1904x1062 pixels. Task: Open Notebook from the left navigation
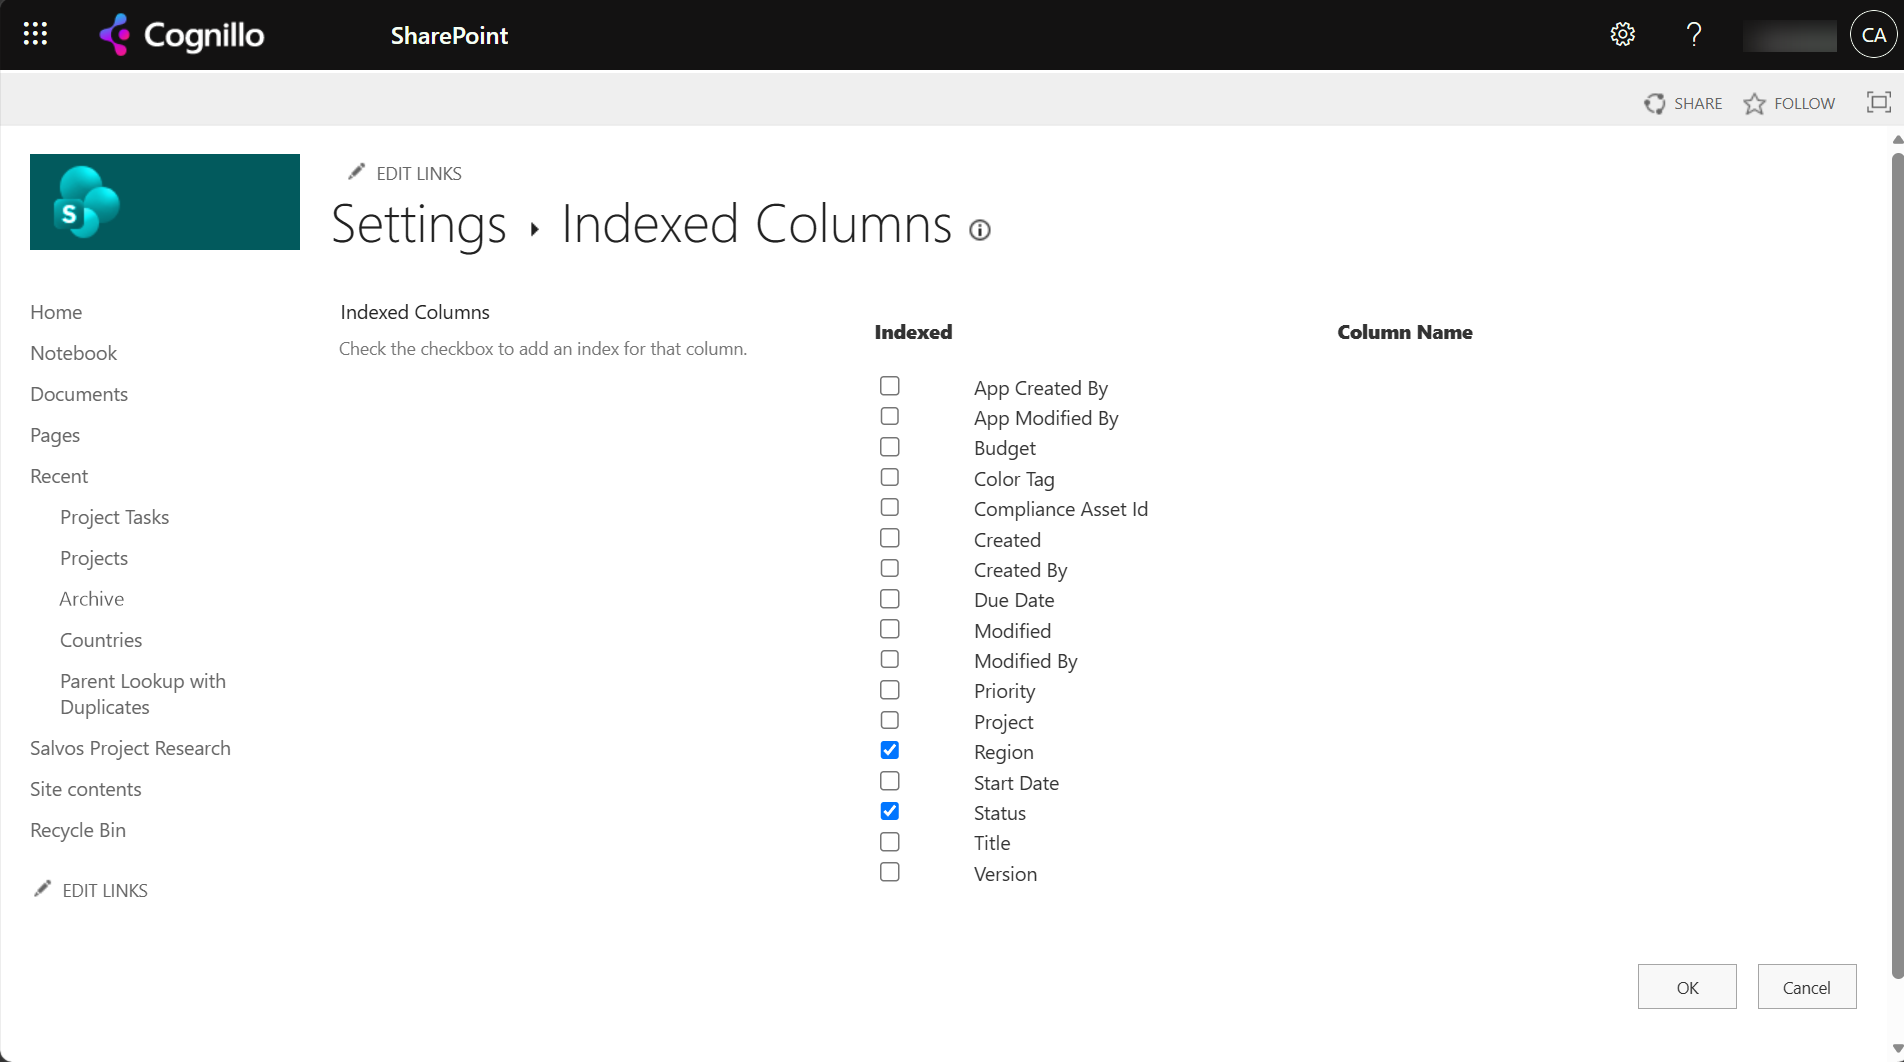pos(74,353)
